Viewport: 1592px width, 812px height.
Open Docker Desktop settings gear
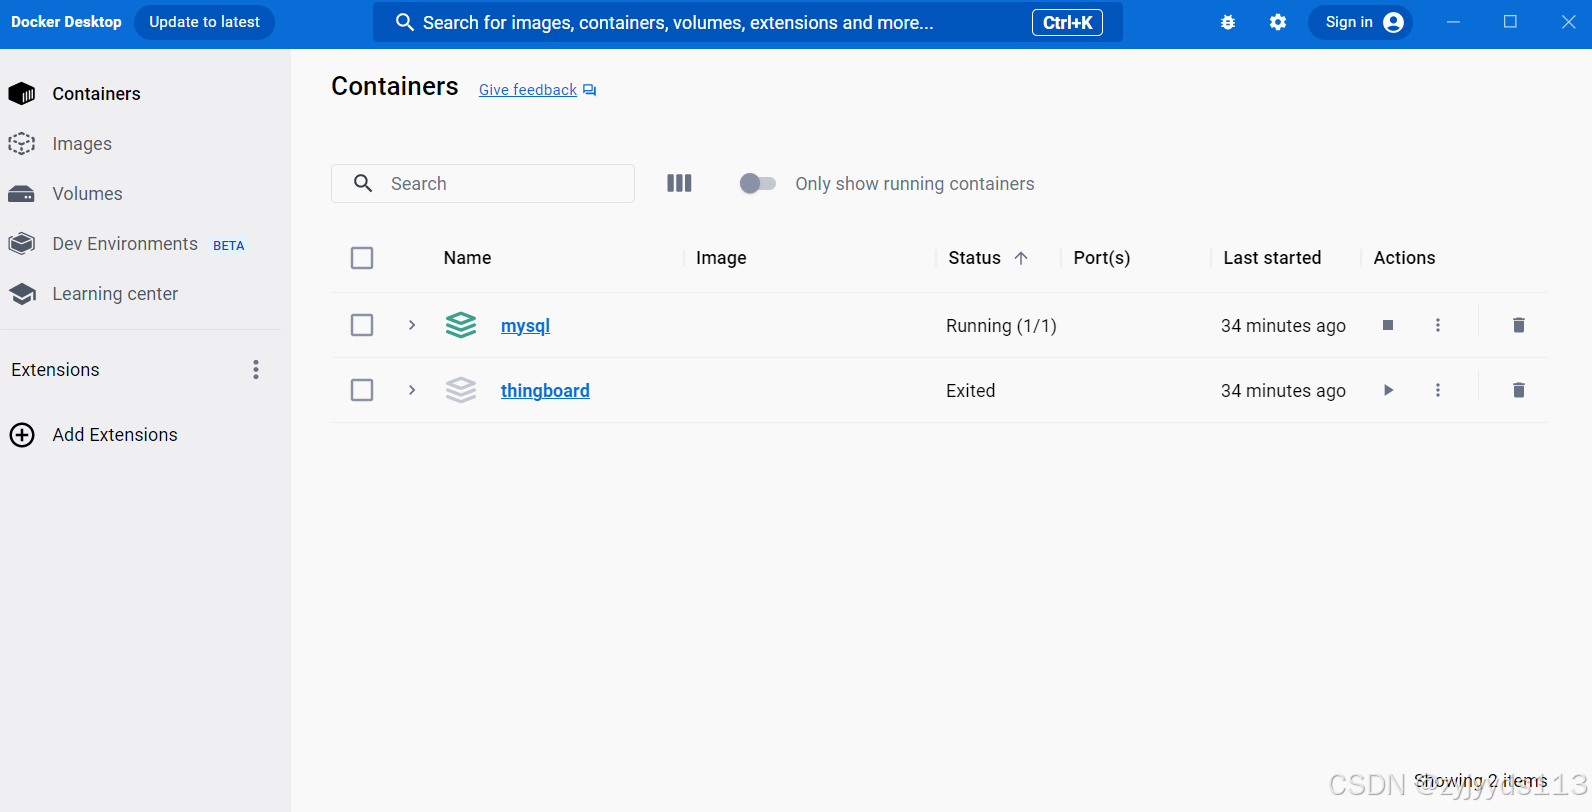click(1278, 22)
